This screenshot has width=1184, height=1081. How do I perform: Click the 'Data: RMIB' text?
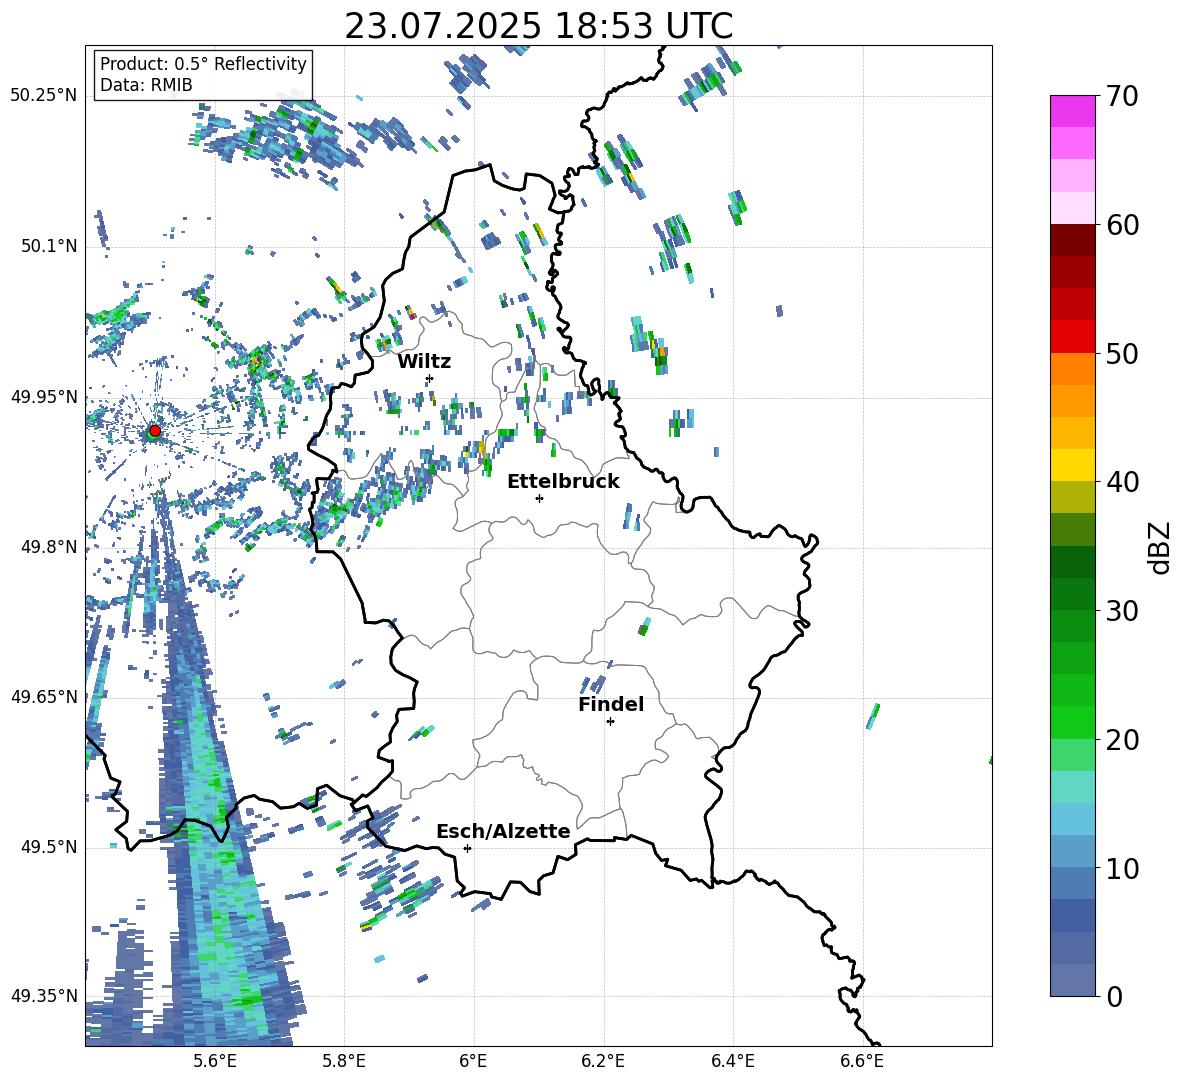(x=146, y=85)
